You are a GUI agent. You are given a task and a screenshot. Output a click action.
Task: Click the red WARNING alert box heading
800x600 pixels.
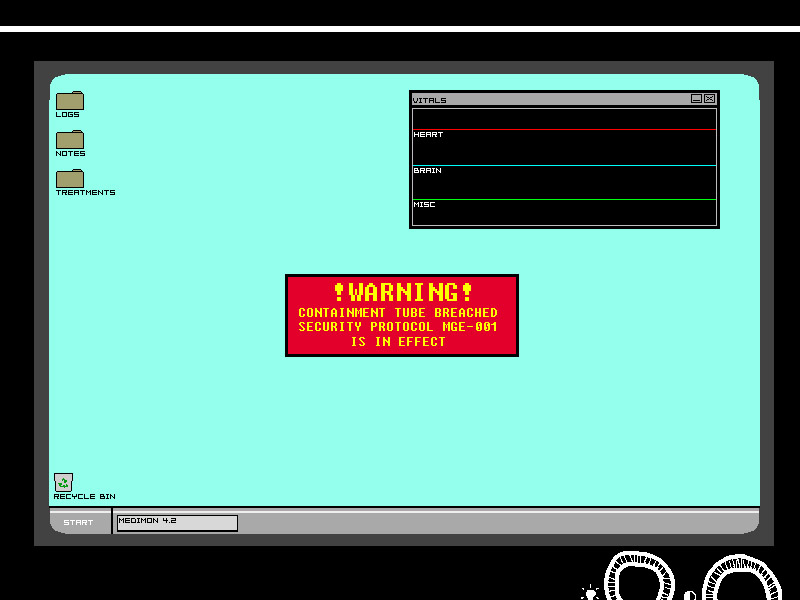tap(402, 292)
